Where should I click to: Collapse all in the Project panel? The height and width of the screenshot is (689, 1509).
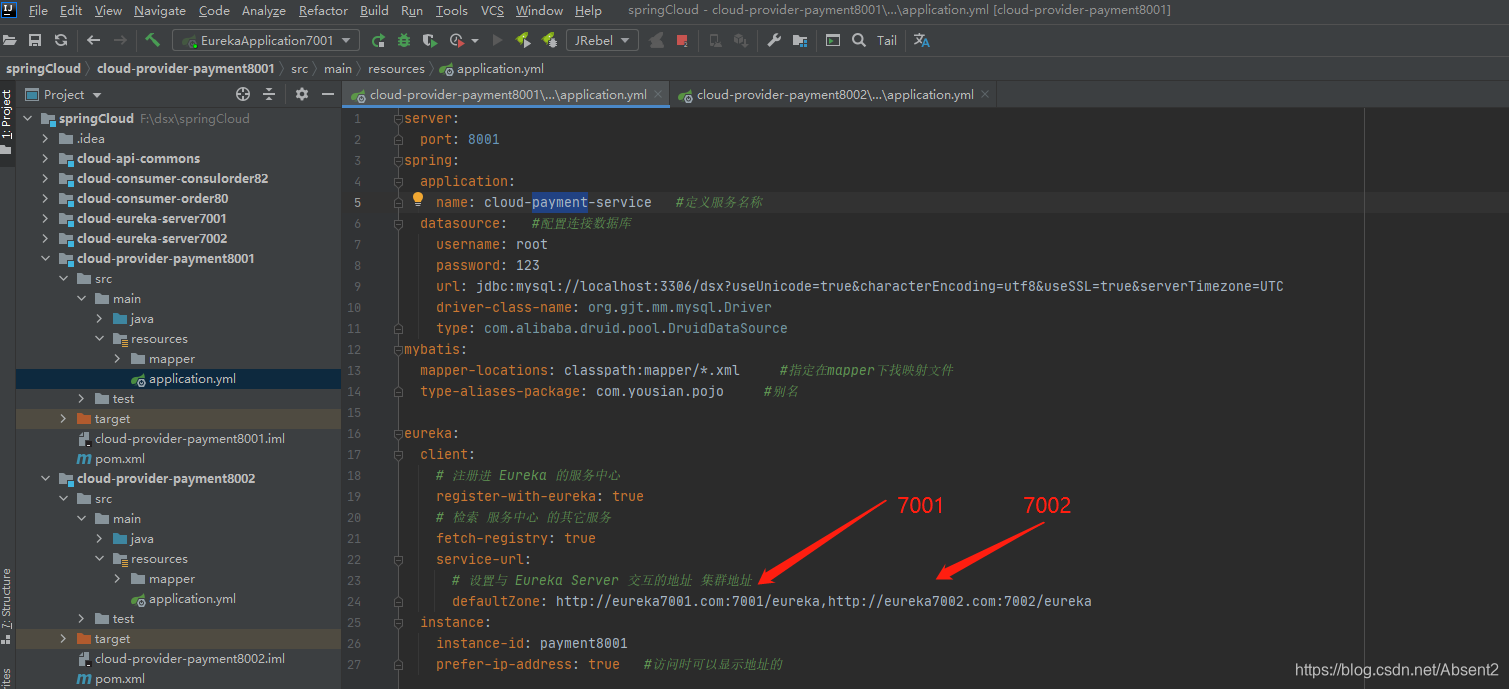pyautogui.click(x=269, y=94)
